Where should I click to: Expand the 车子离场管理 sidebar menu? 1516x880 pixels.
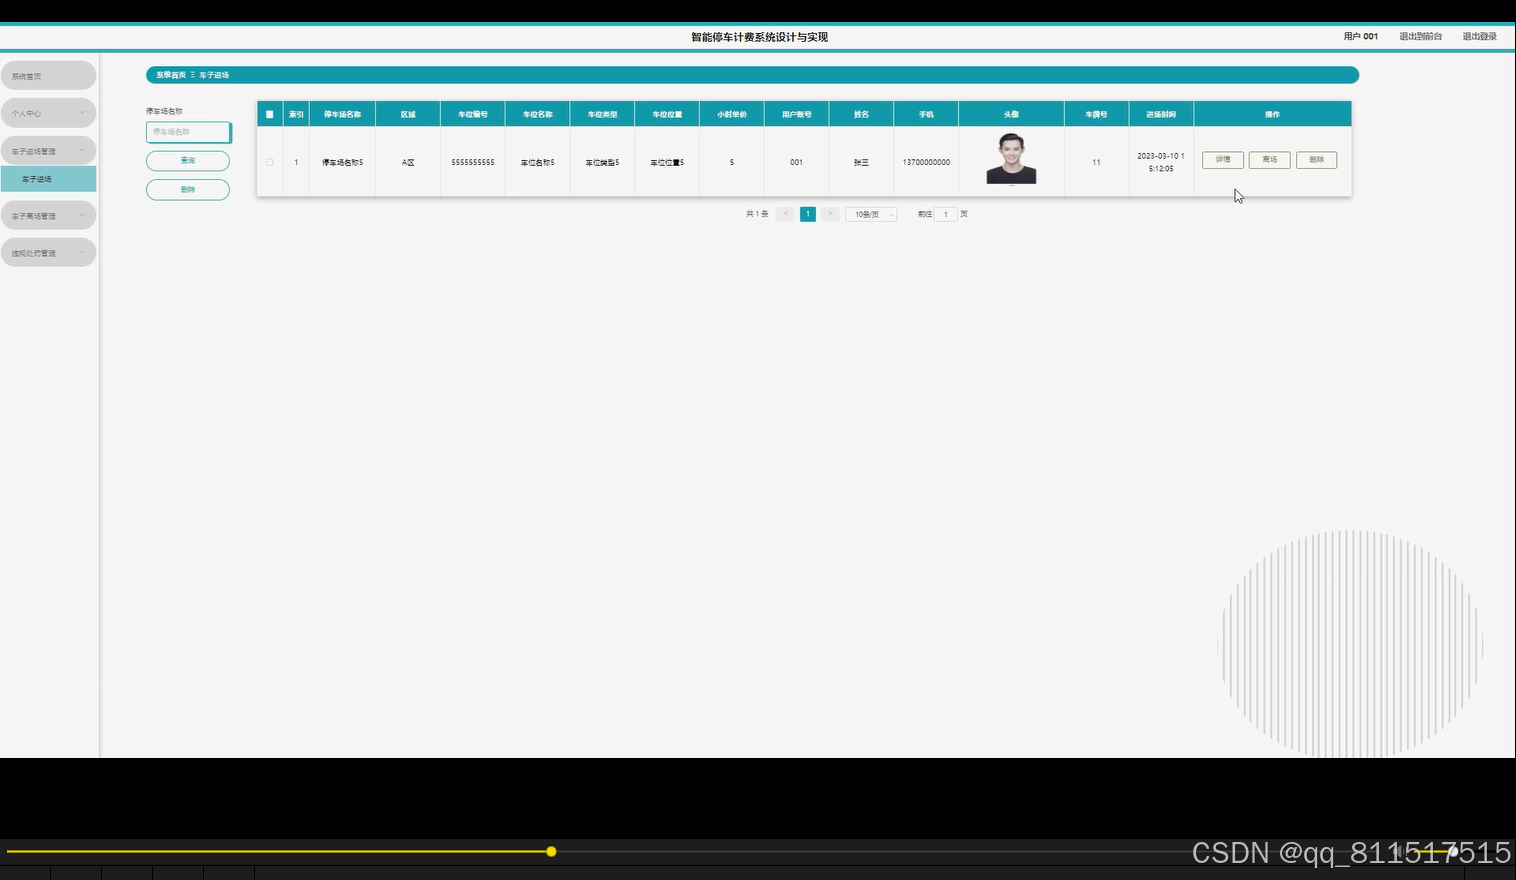[48, 215]
